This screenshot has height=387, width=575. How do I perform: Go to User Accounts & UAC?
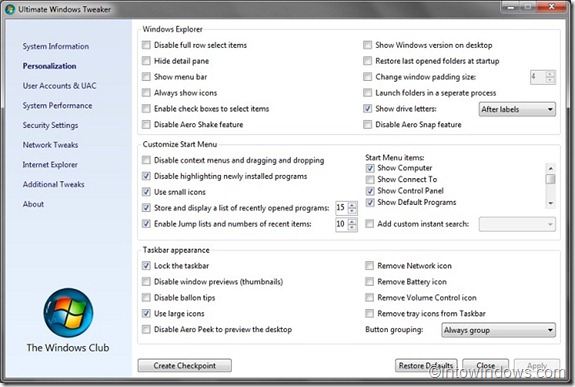click(59, 86)
